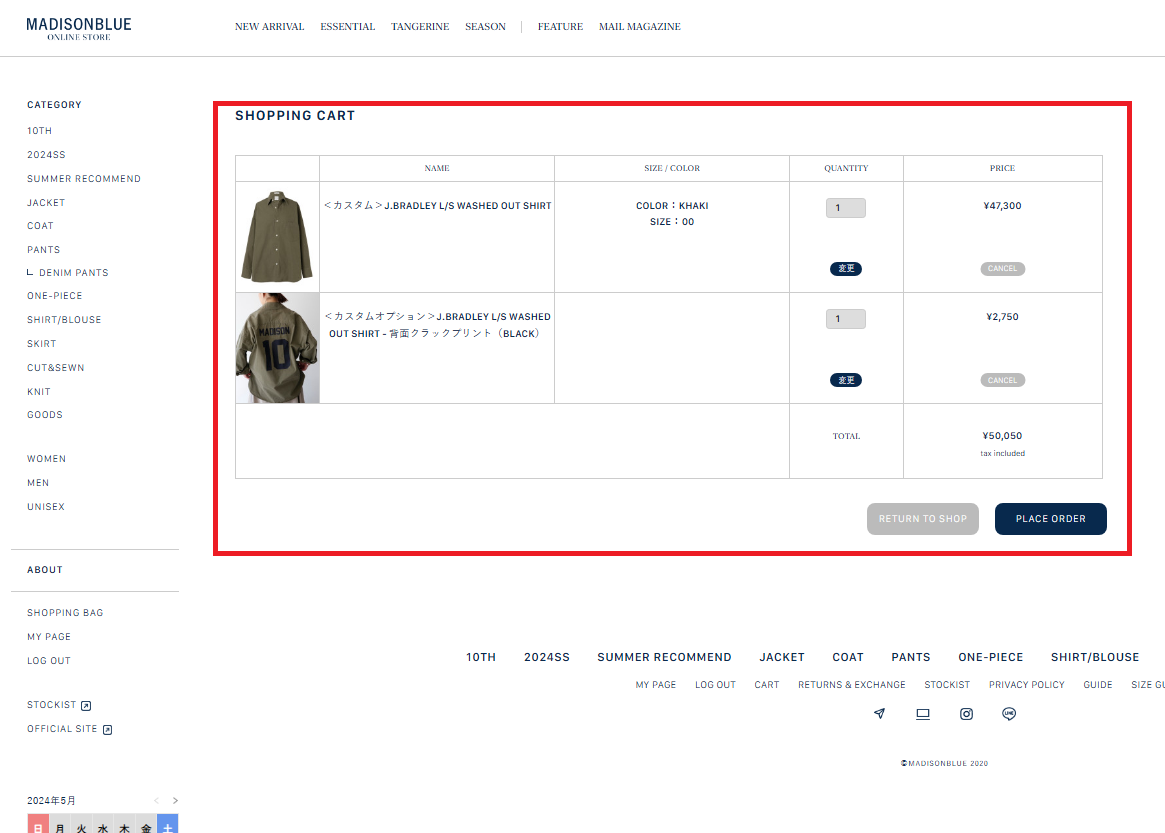Open CART in the footer links
The image size is (1165, 833).
767,684
